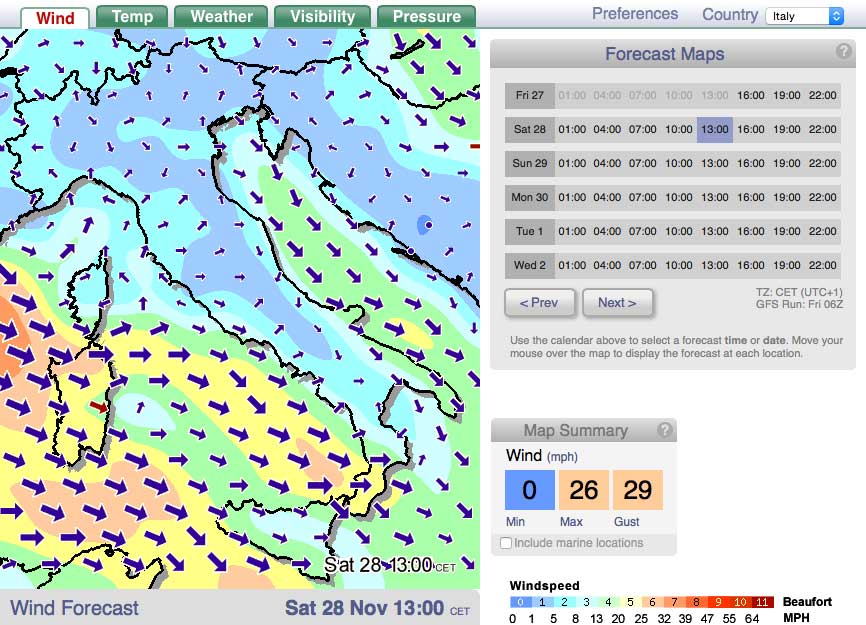Viewport: 866px width, 625px height.
Task: Select the Visibility tab
Action: [x=322, y=16]
